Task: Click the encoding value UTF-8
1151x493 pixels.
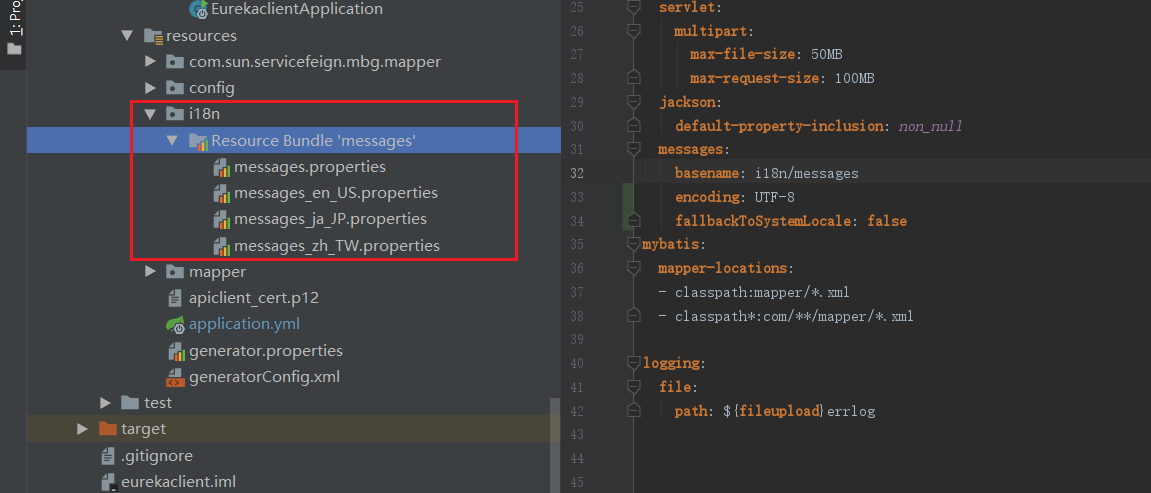Action: pos(774,197)
